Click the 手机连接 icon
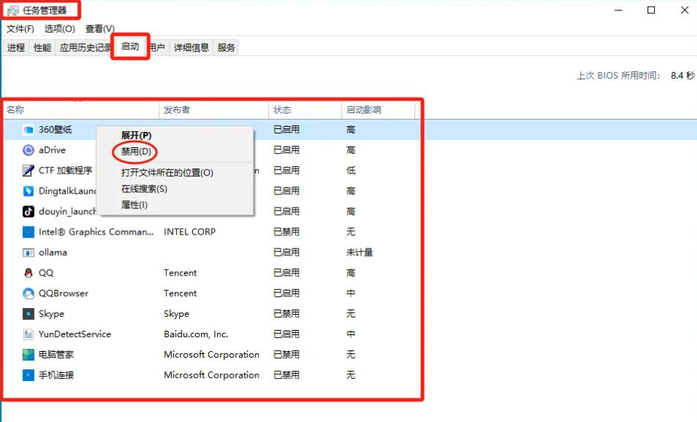The image size is (697, 422). 28,375
